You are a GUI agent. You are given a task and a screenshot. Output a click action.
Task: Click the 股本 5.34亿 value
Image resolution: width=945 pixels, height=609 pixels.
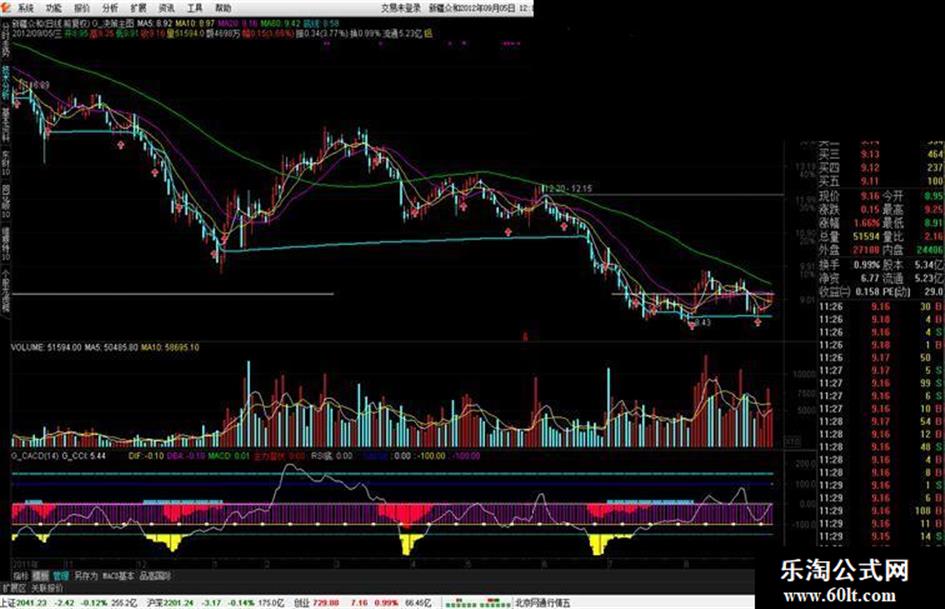[930, 265]
